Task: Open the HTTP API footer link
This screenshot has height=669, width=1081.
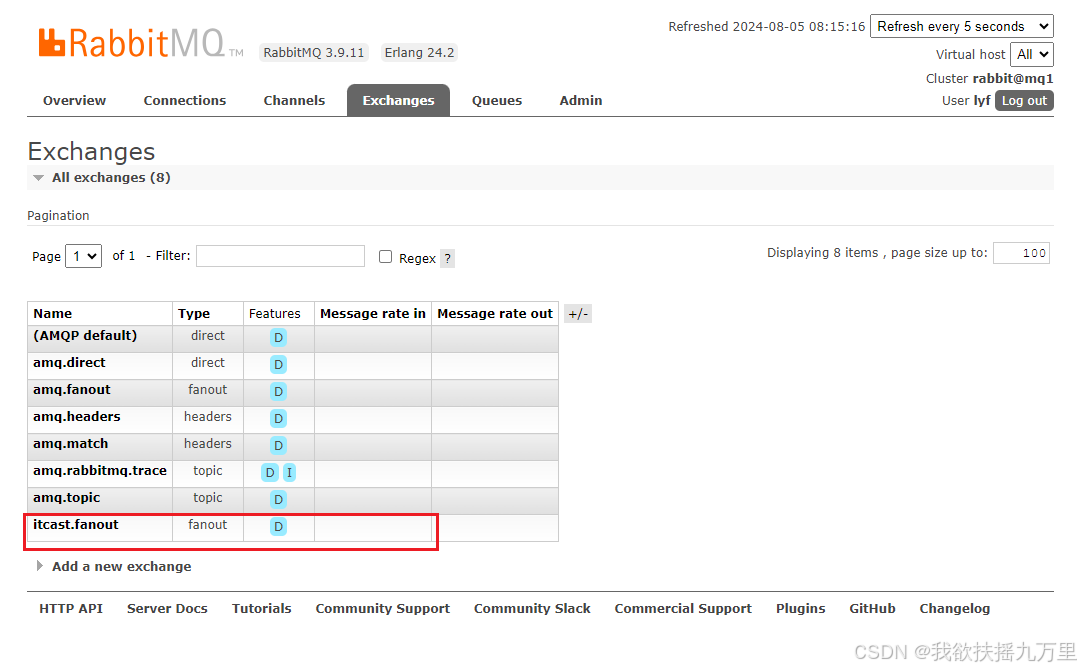Action: (71, 609)
